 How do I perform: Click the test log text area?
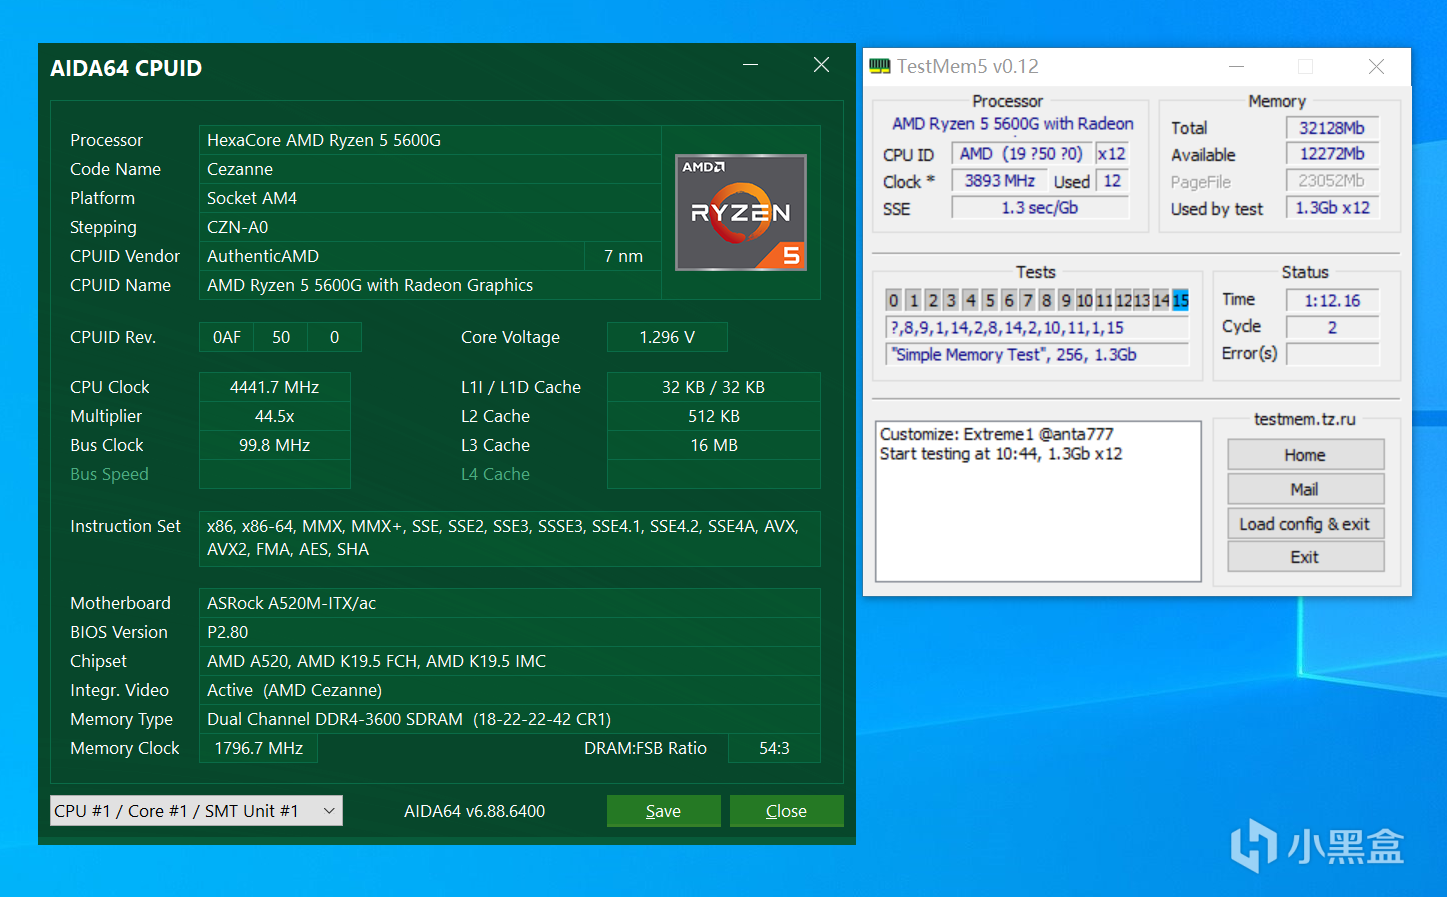[1038, 501]
